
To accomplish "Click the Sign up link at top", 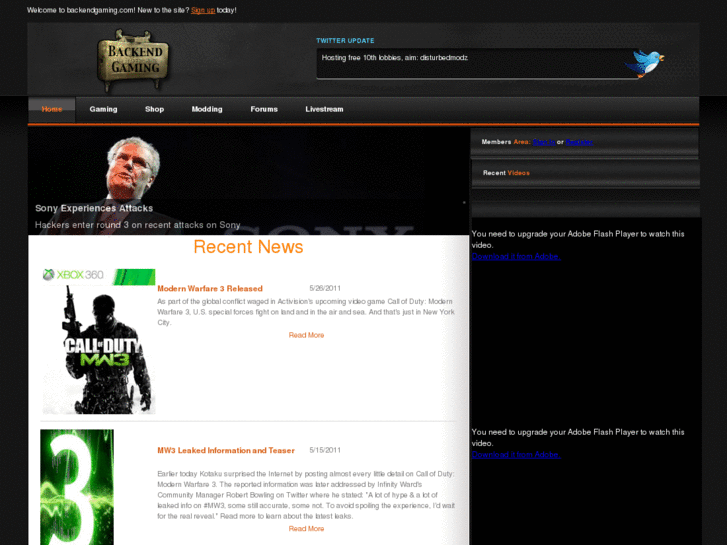I will point(203,10).
